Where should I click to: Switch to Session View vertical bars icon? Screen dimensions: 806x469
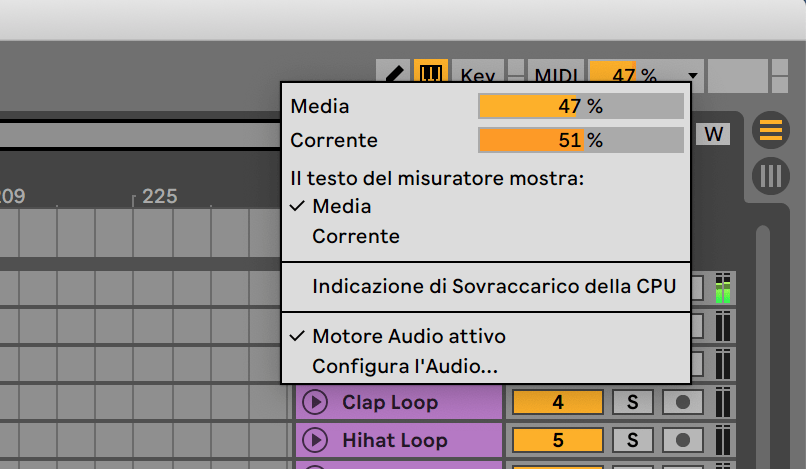click(x=771, y=176)
